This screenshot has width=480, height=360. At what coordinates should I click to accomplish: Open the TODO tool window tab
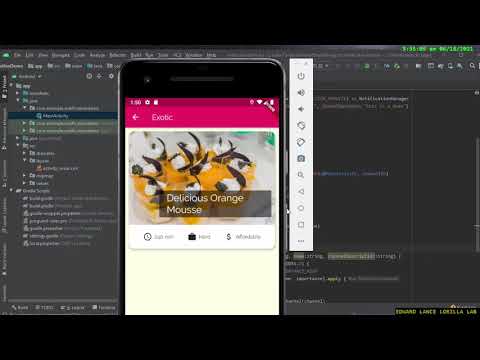coord(45,307)
